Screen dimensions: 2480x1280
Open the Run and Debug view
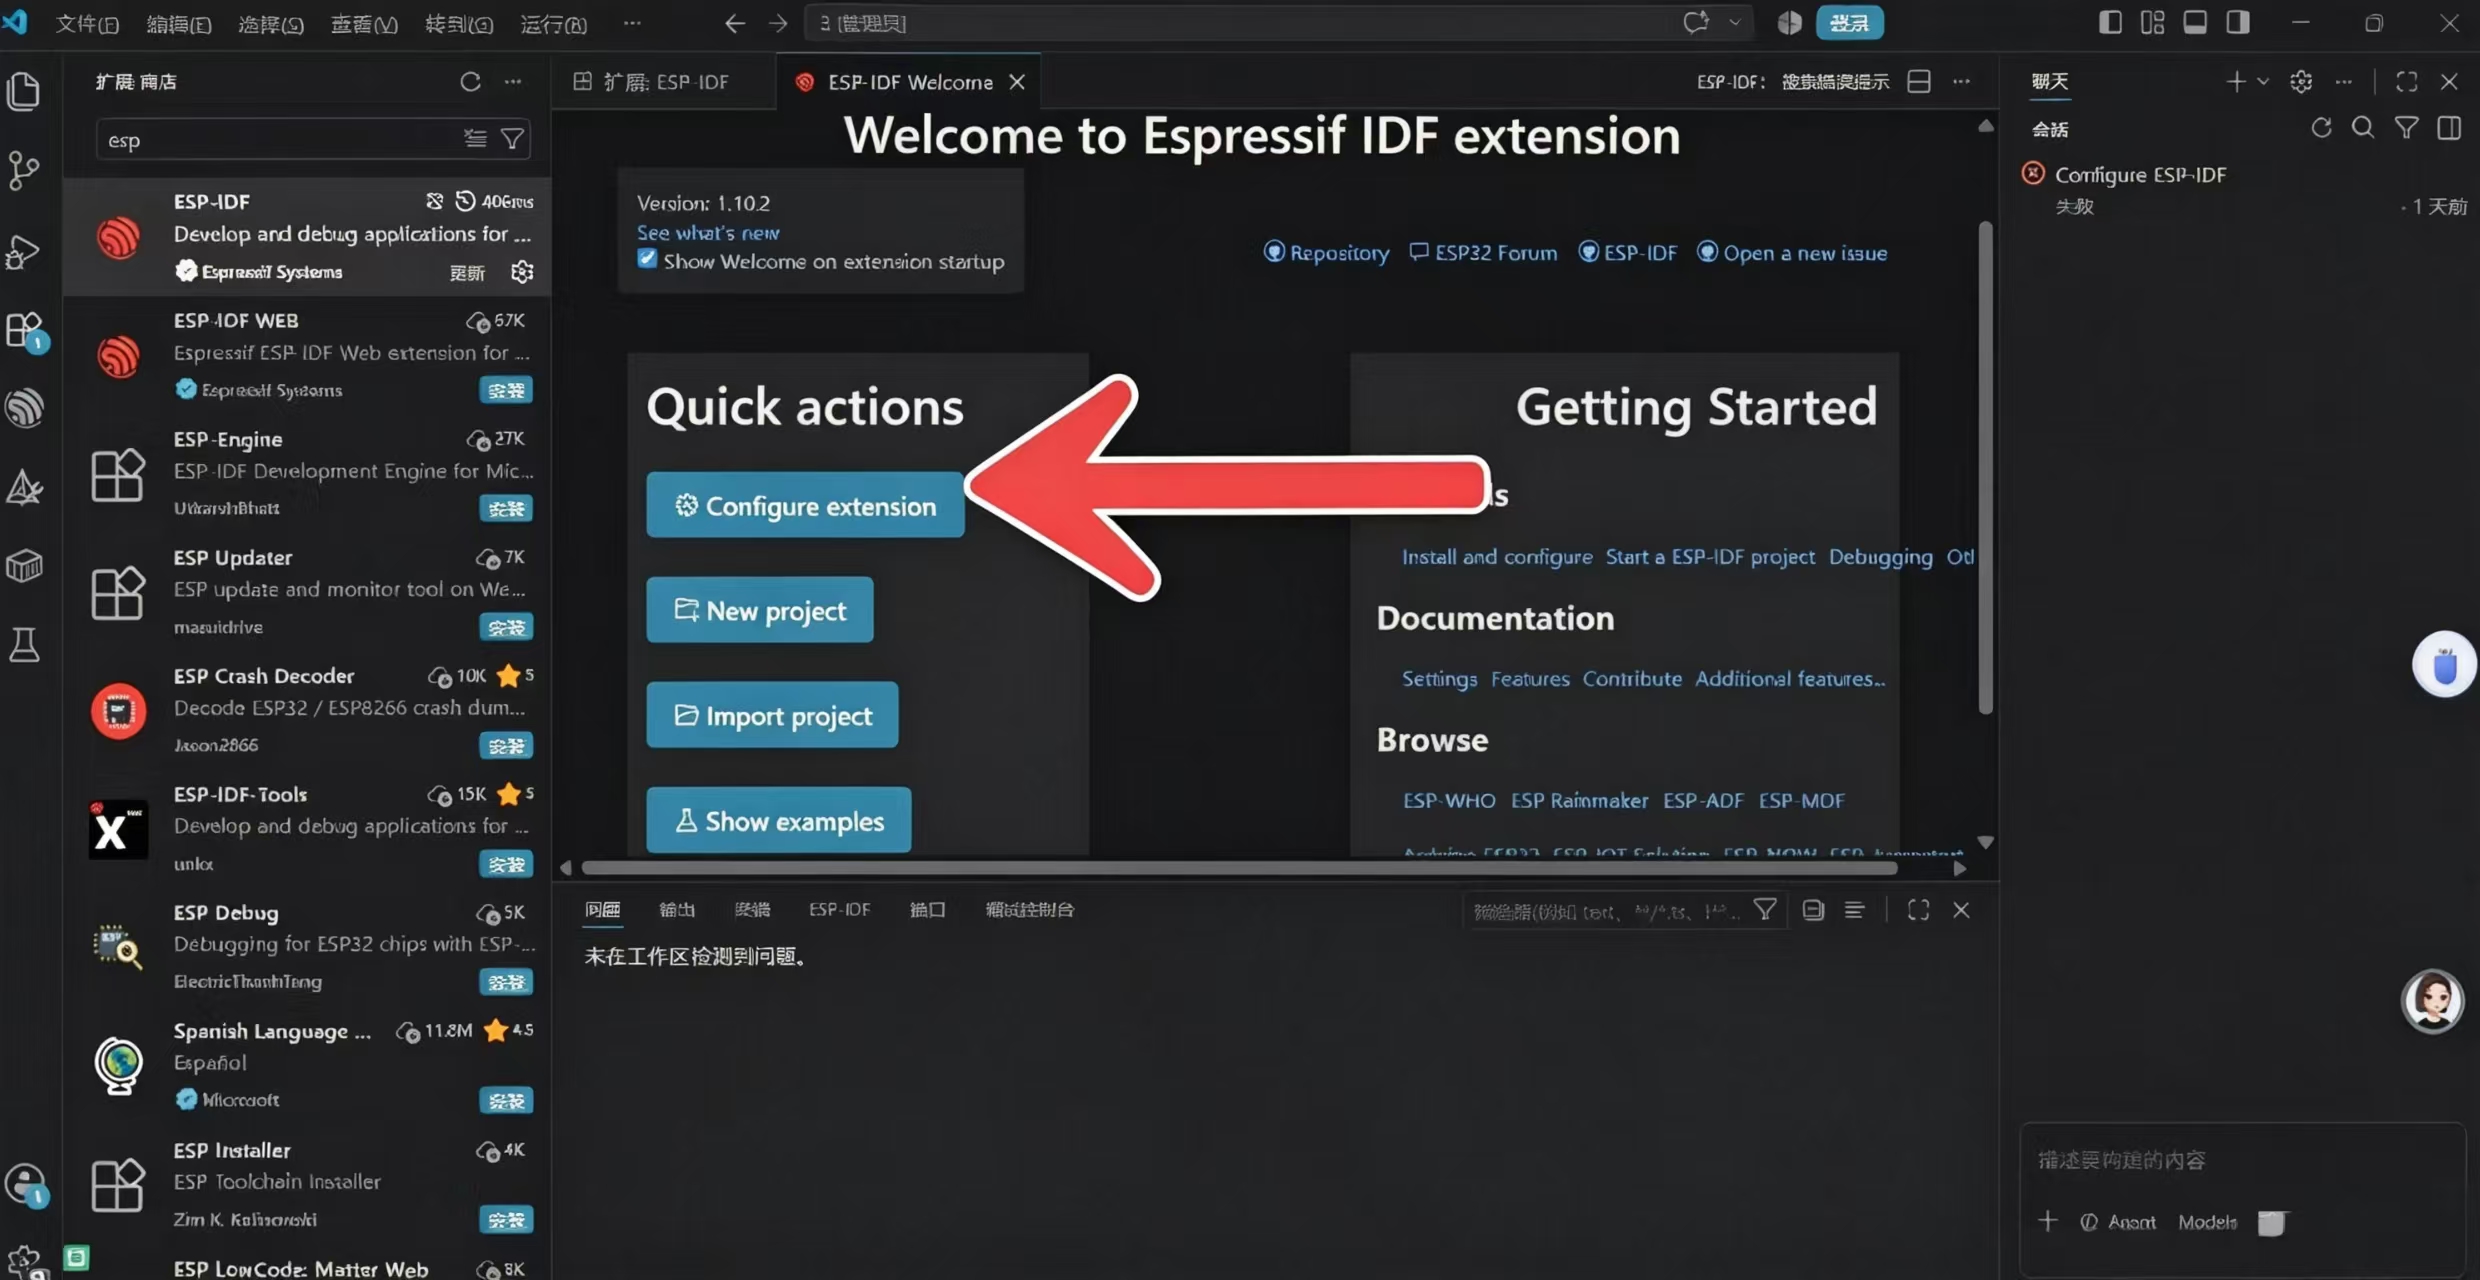[x=24, y=251]
